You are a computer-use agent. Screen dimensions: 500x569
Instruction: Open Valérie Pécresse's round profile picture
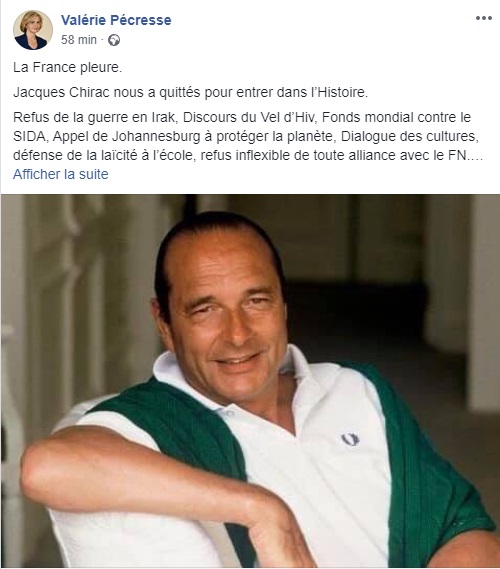pyautogui.click(x=33, y=30)
